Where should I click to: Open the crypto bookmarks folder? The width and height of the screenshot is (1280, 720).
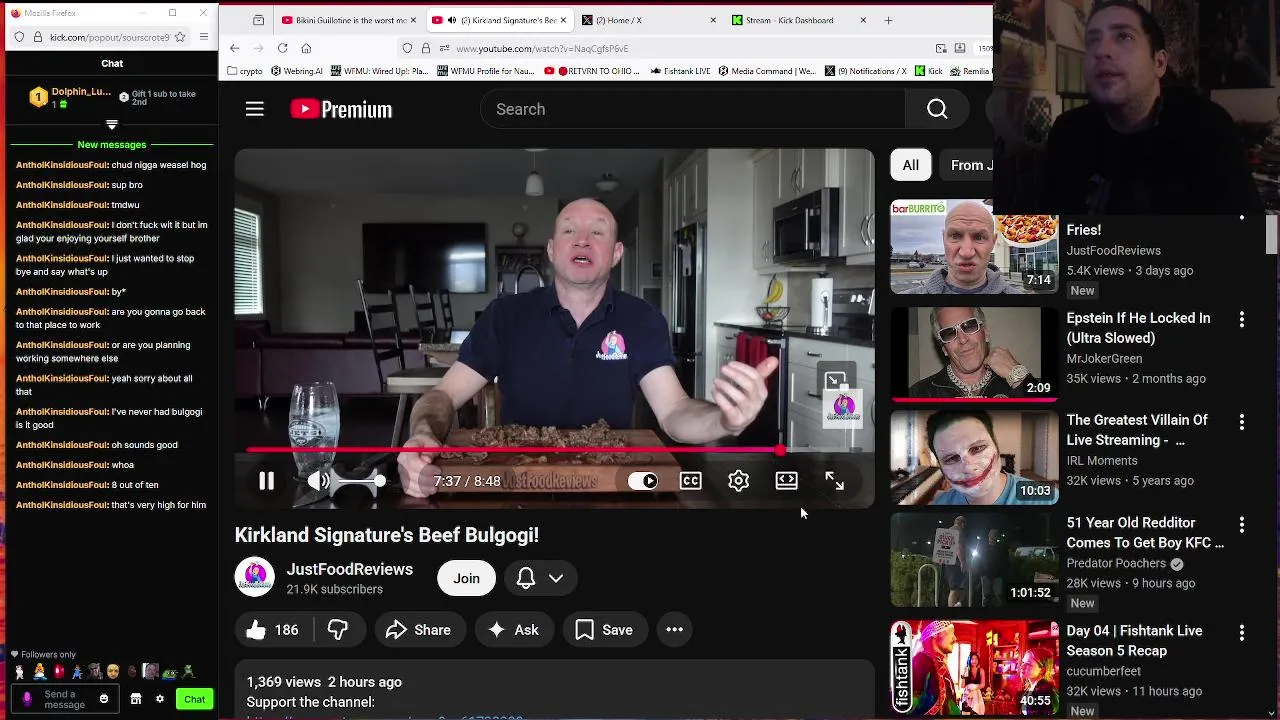245,71
